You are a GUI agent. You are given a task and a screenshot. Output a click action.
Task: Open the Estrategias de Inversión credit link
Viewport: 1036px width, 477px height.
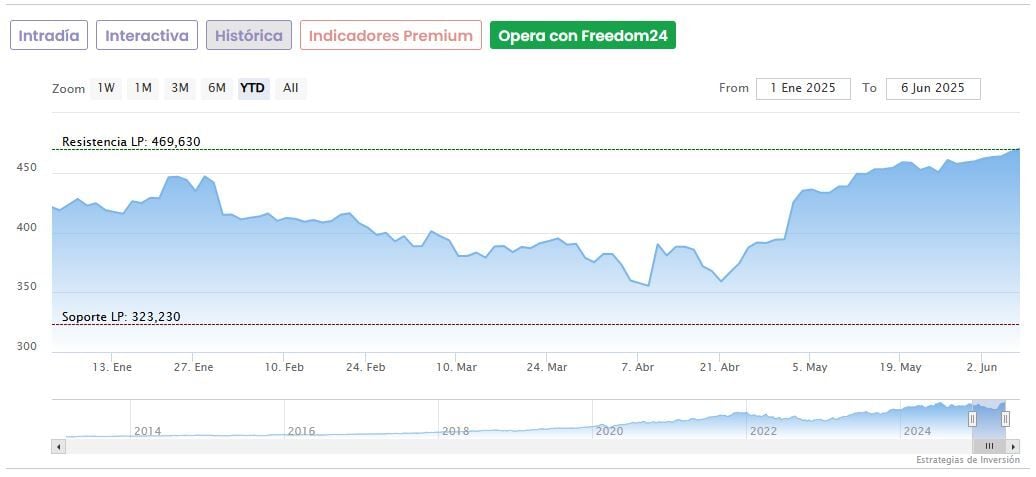967,460
